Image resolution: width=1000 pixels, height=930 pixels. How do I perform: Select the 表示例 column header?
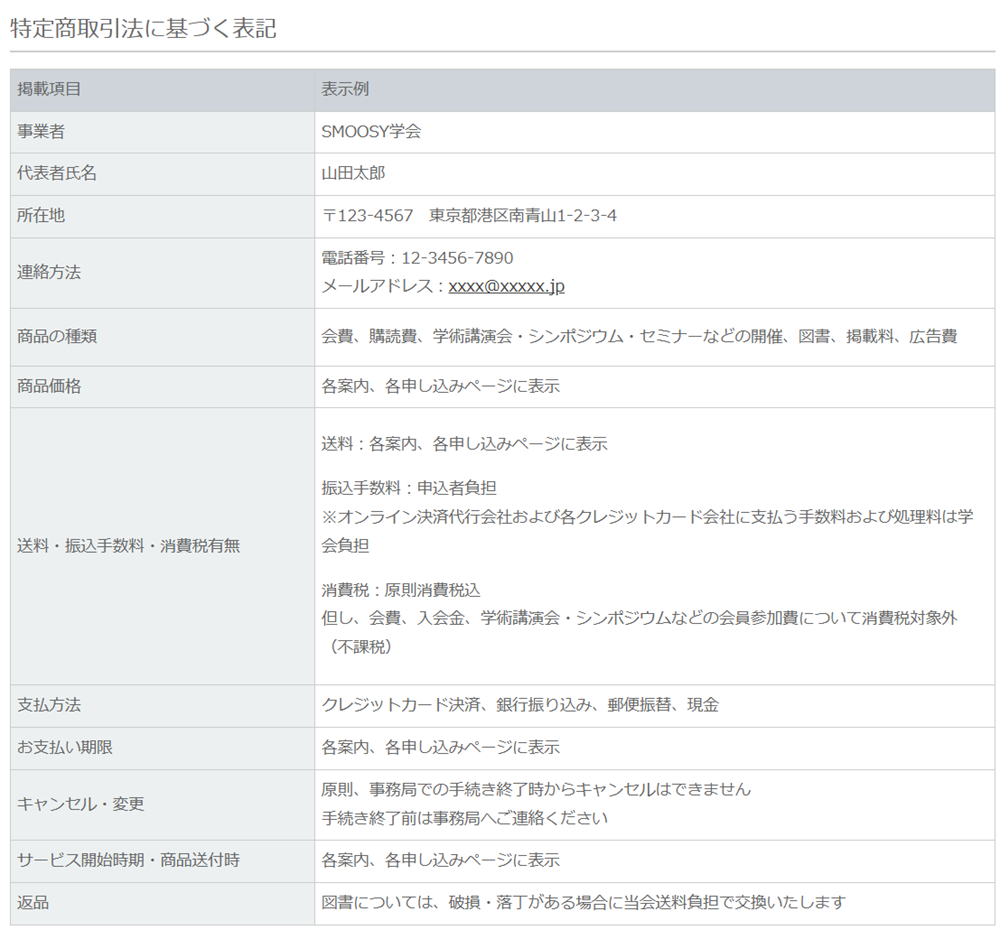click(x=345, y=89)
